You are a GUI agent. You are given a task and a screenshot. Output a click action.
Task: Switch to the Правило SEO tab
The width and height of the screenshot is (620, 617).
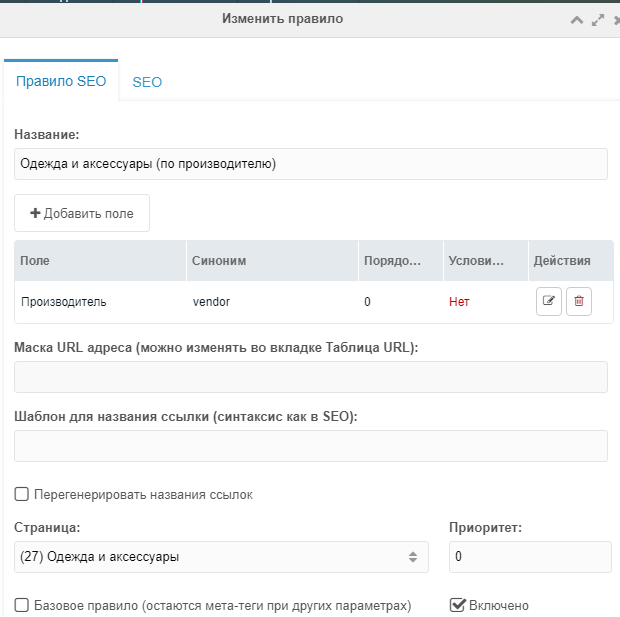pos(61,81)
